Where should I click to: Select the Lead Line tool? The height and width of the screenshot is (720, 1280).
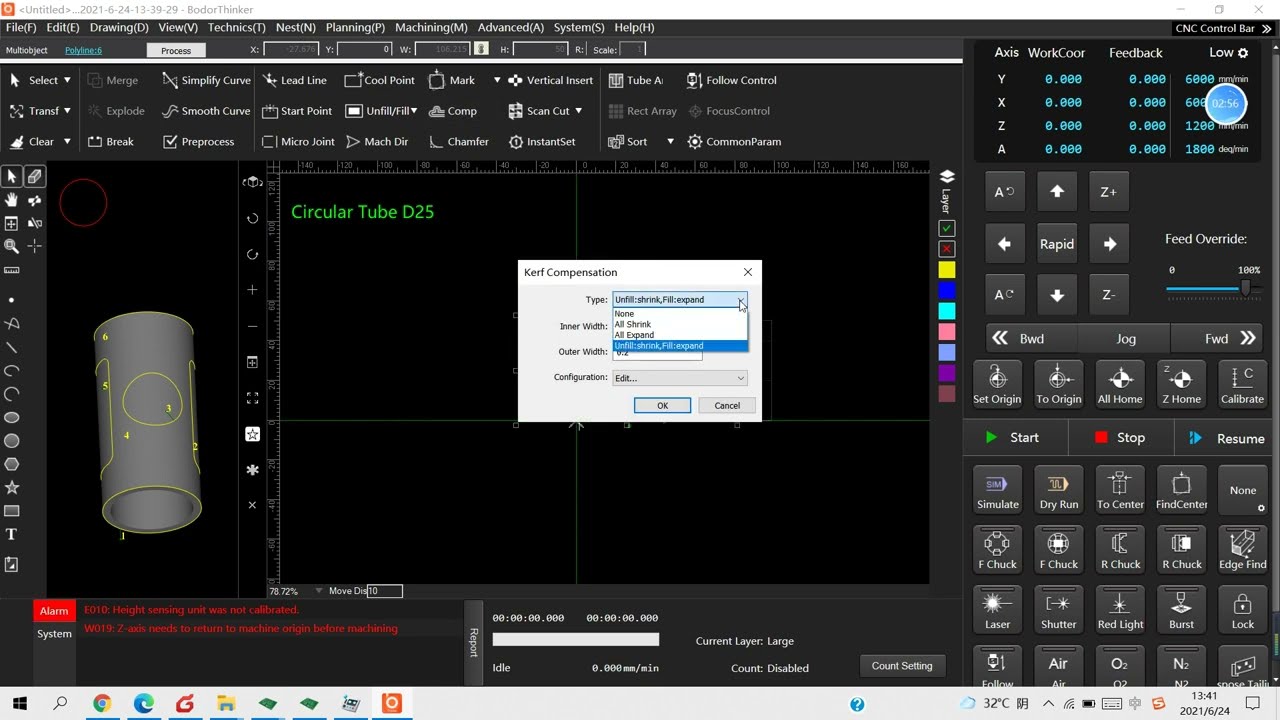295,80
